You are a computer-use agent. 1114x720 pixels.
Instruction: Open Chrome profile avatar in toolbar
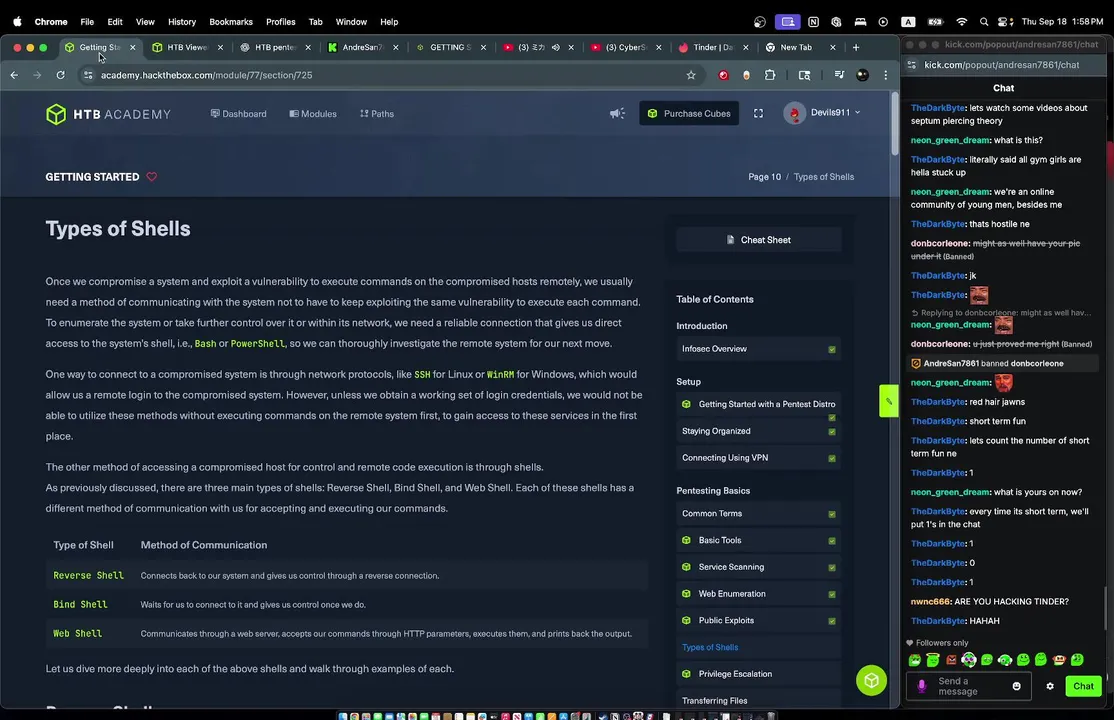coord(862,75)
